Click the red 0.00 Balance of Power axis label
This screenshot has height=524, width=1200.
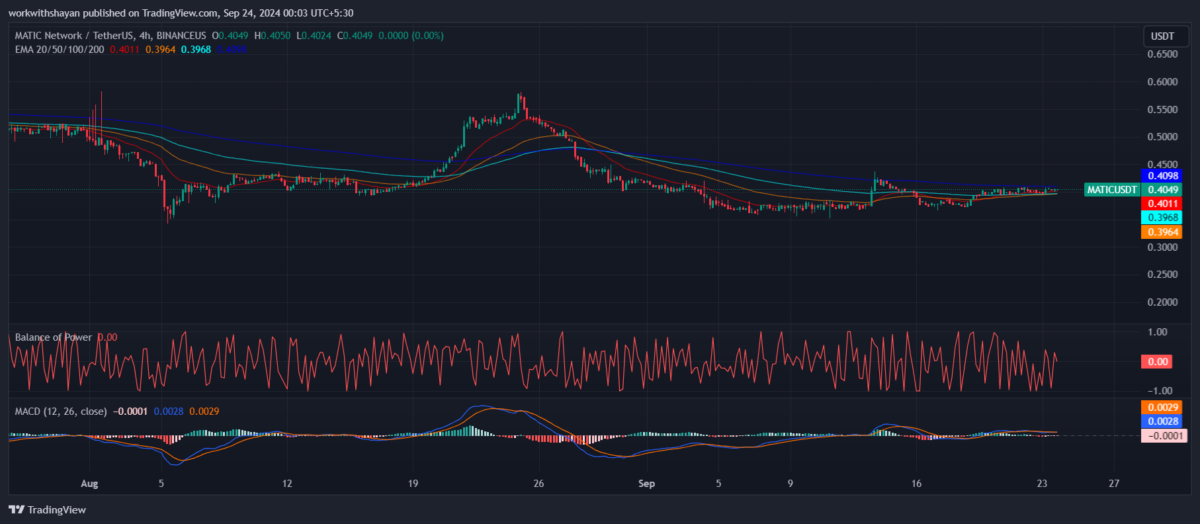click(x=1158, y=361)
